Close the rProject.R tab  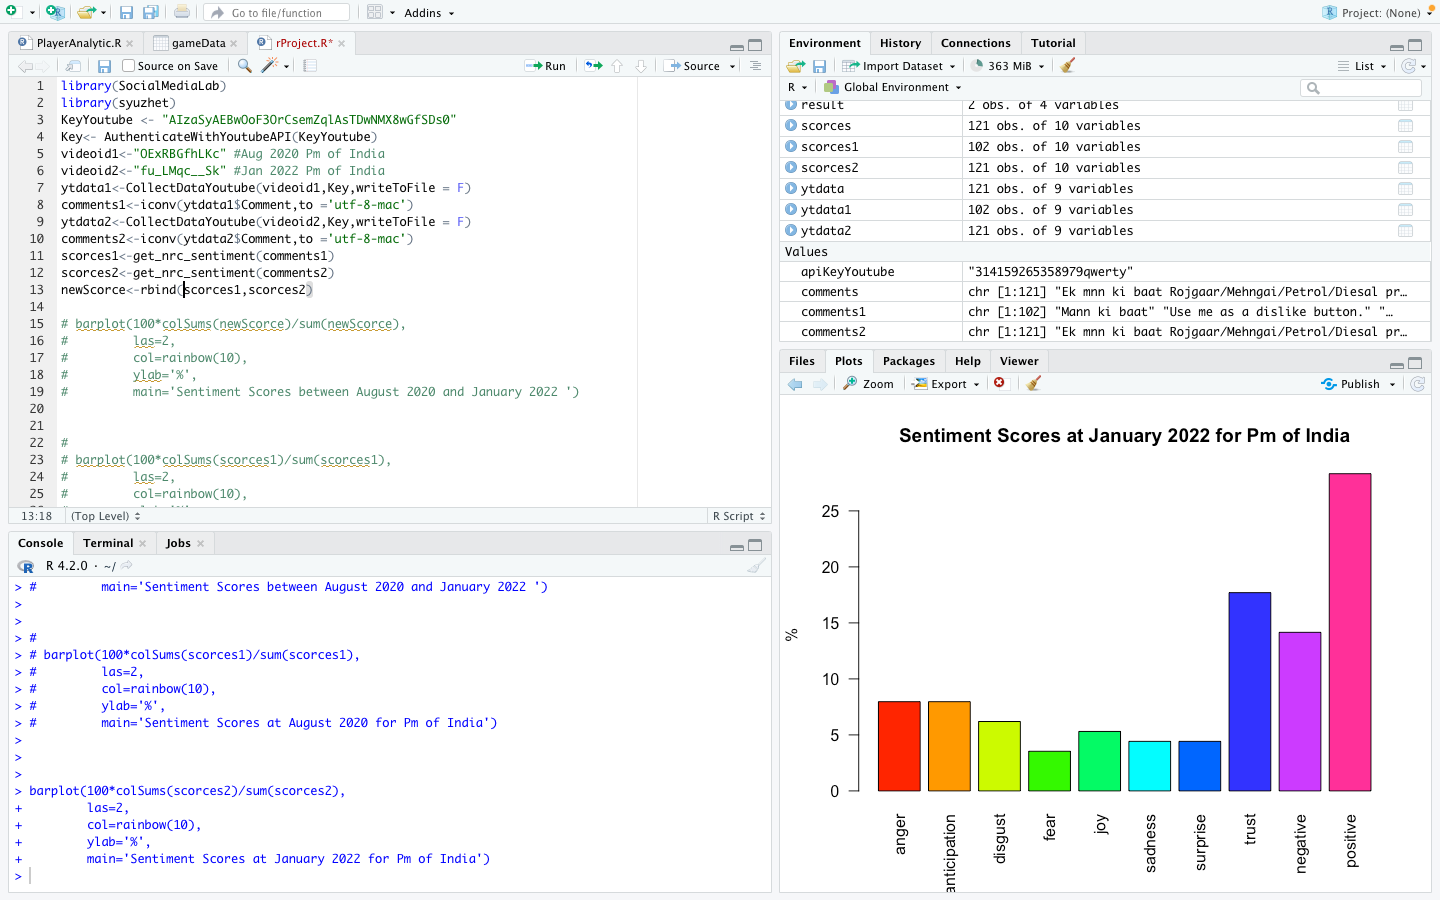(342, 43)
